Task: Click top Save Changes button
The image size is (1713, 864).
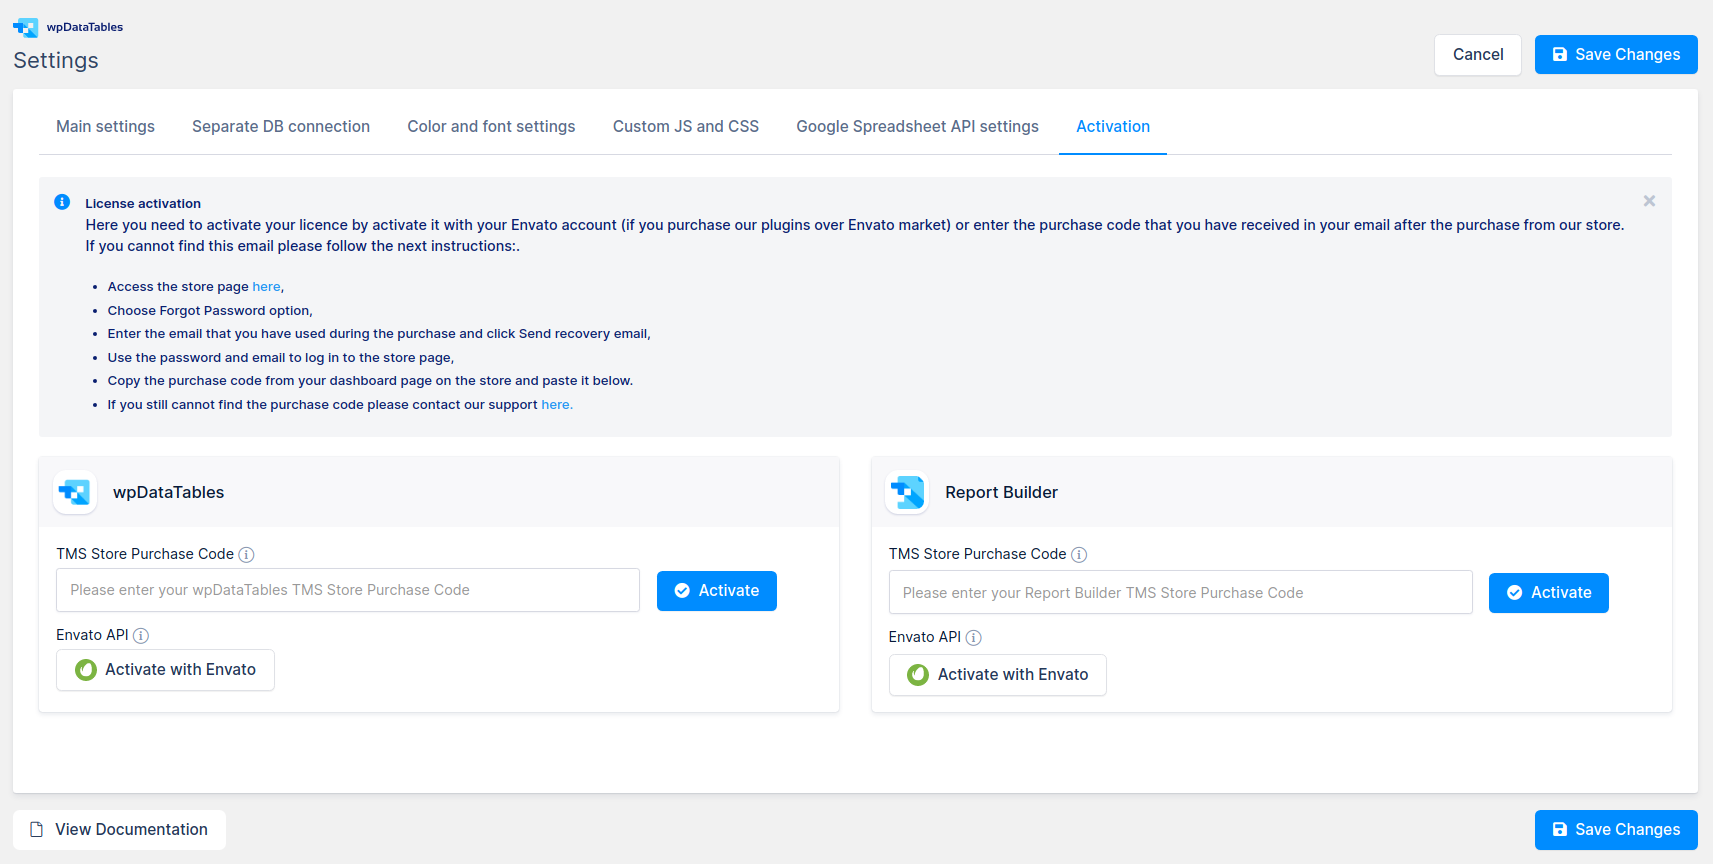Action: point(1616,55)
